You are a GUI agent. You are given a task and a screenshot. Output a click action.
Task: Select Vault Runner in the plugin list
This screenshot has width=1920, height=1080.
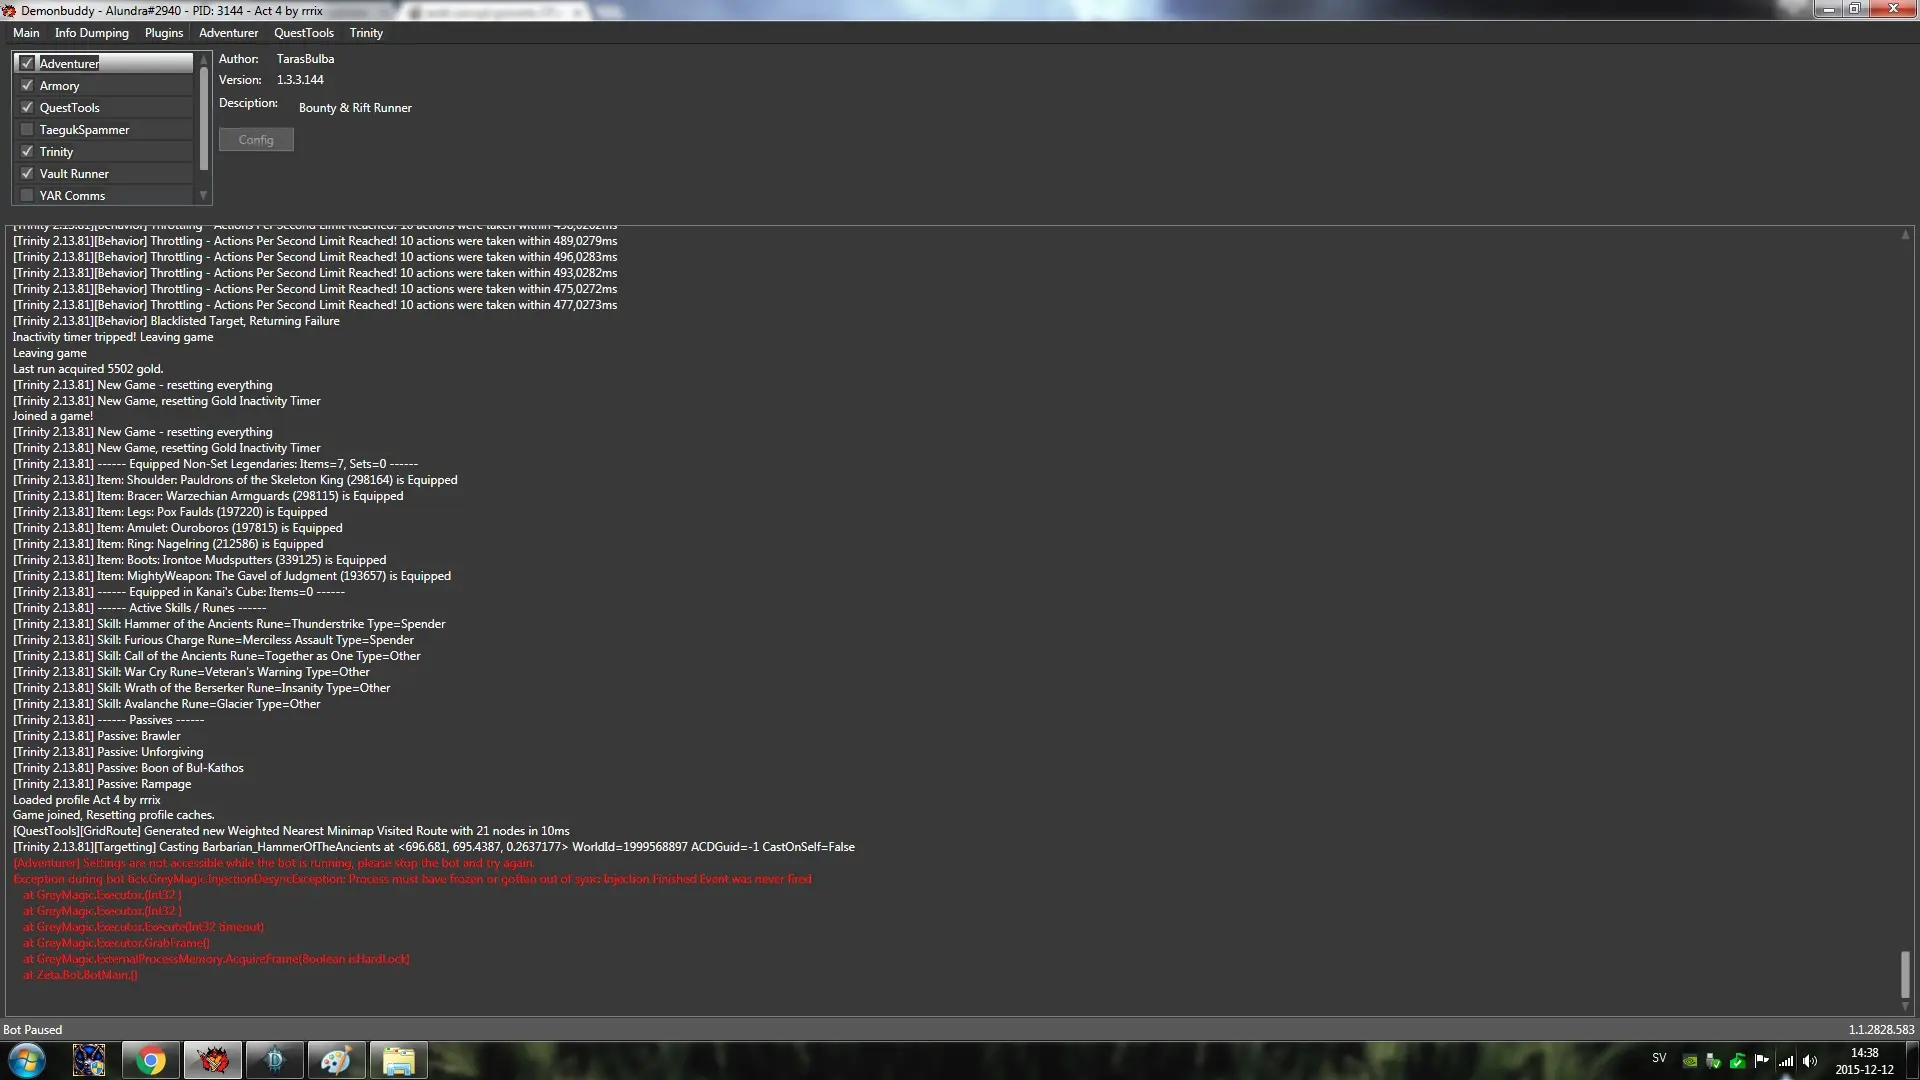click(x=104, y=173)
